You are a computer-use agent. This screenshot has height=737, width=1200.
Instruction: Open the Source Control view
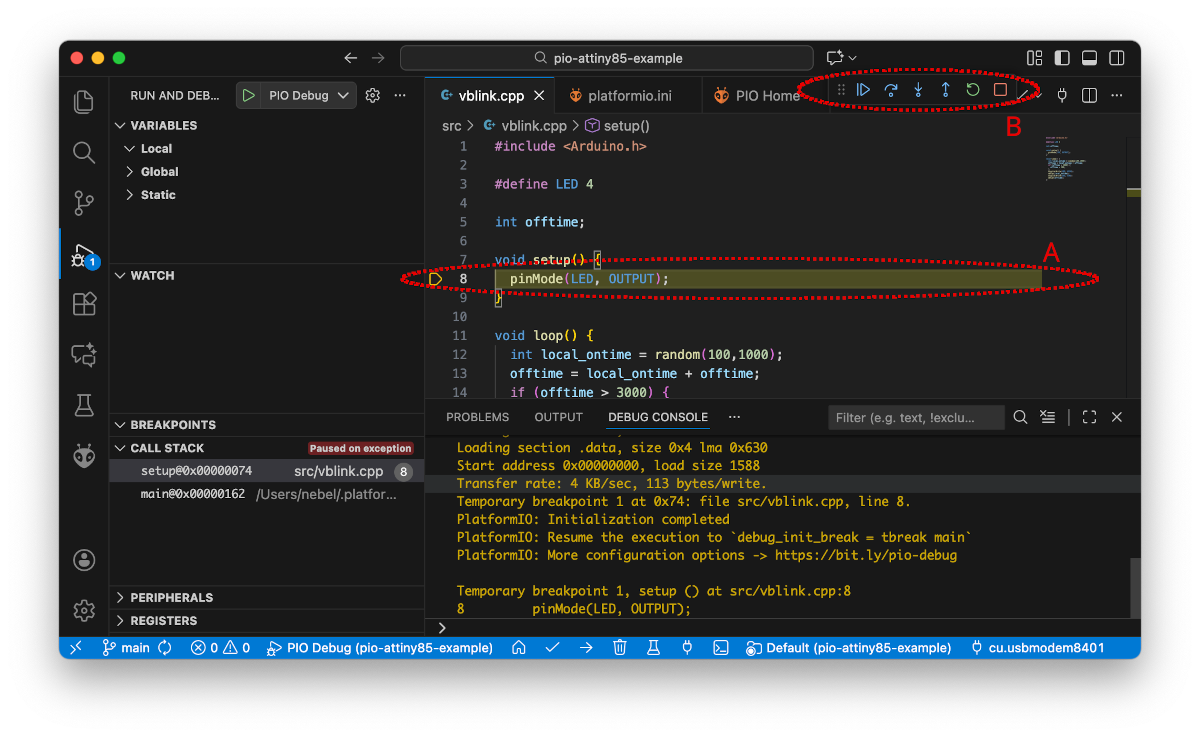[x=84, y=203]
